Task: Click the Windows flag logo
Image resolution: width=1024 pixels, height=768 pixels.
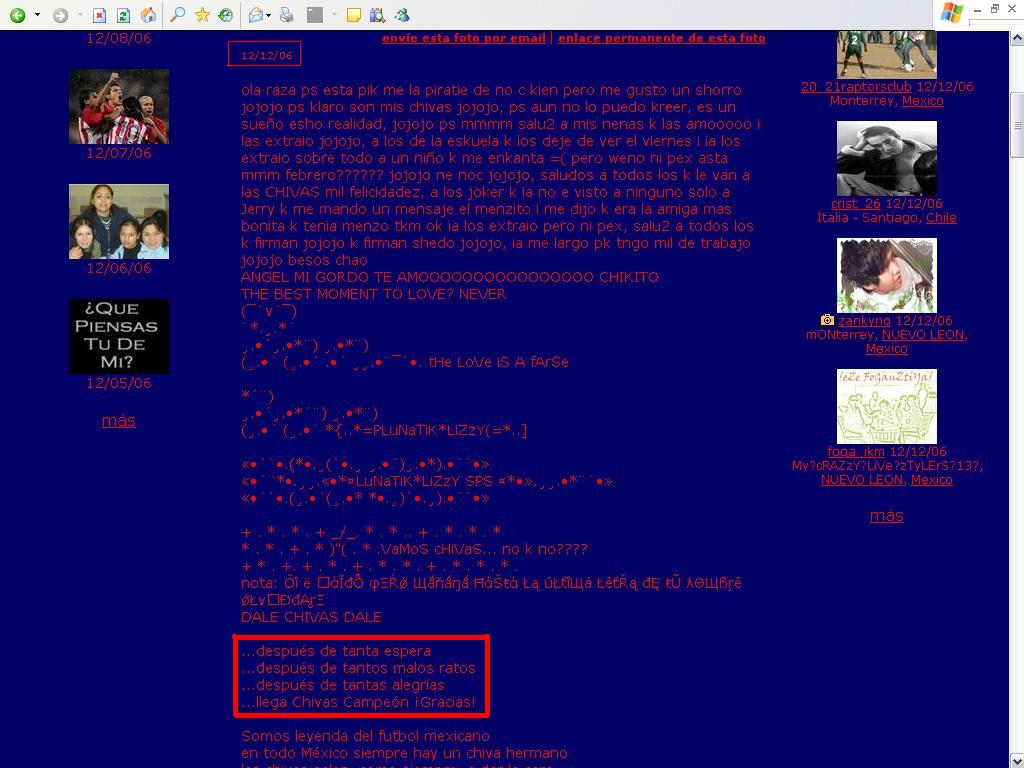Action: pos(952,13)
